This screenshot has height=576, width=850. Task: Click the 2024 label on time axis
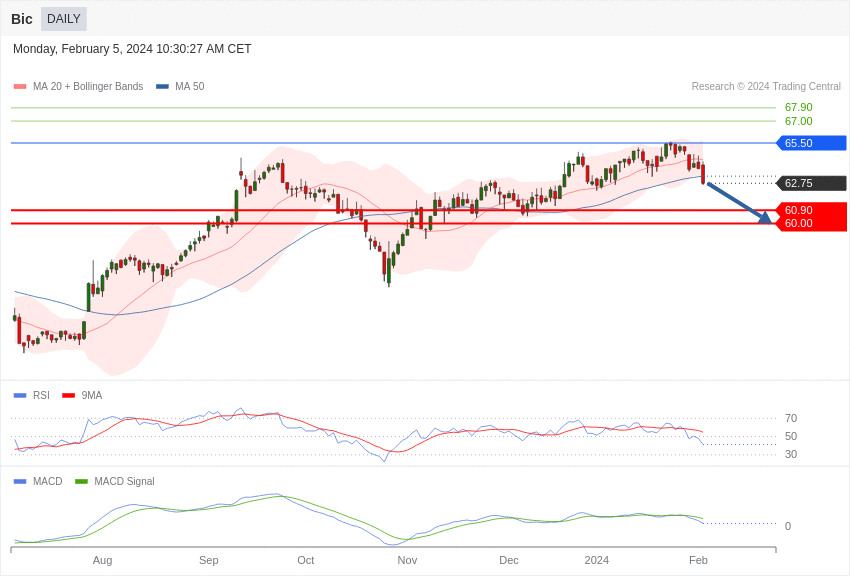pos(596,560)
